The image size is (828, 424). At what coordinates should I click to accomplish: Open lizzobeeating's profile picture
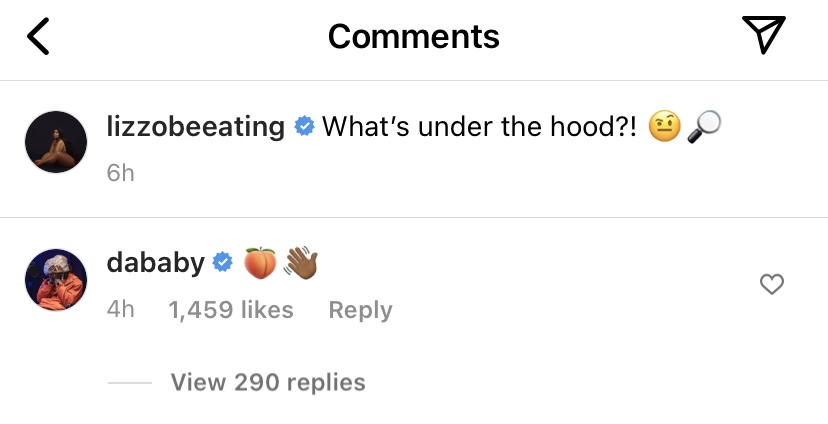point(56,142)
